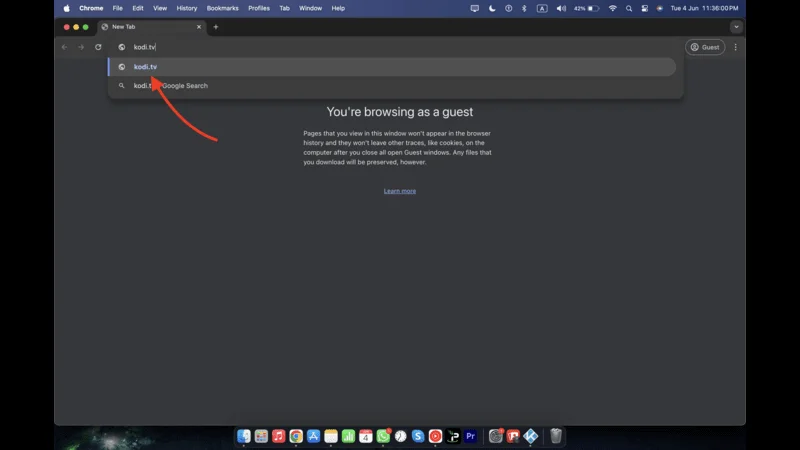
Task: Click the battery status indicator
Action: click(x=586, y=8)
